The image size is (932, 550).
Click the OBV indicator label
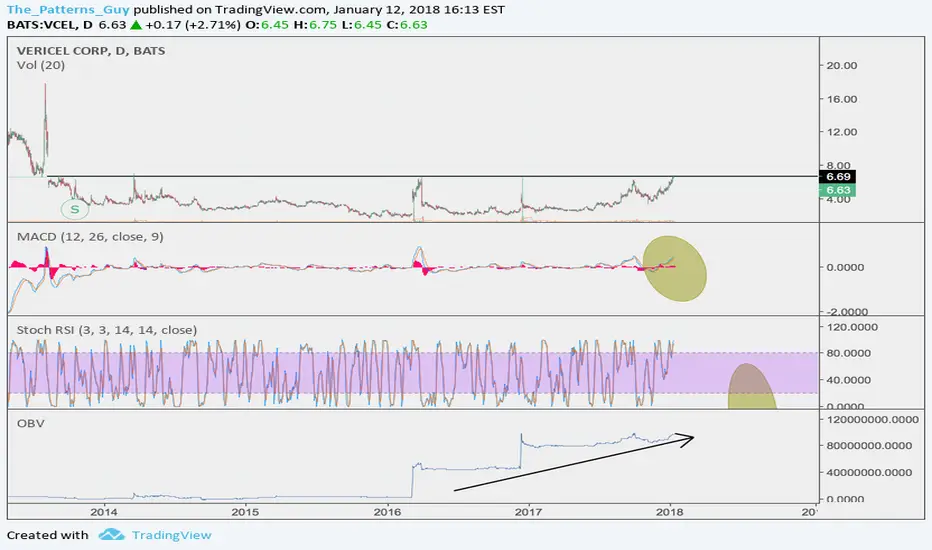point(30,423)
